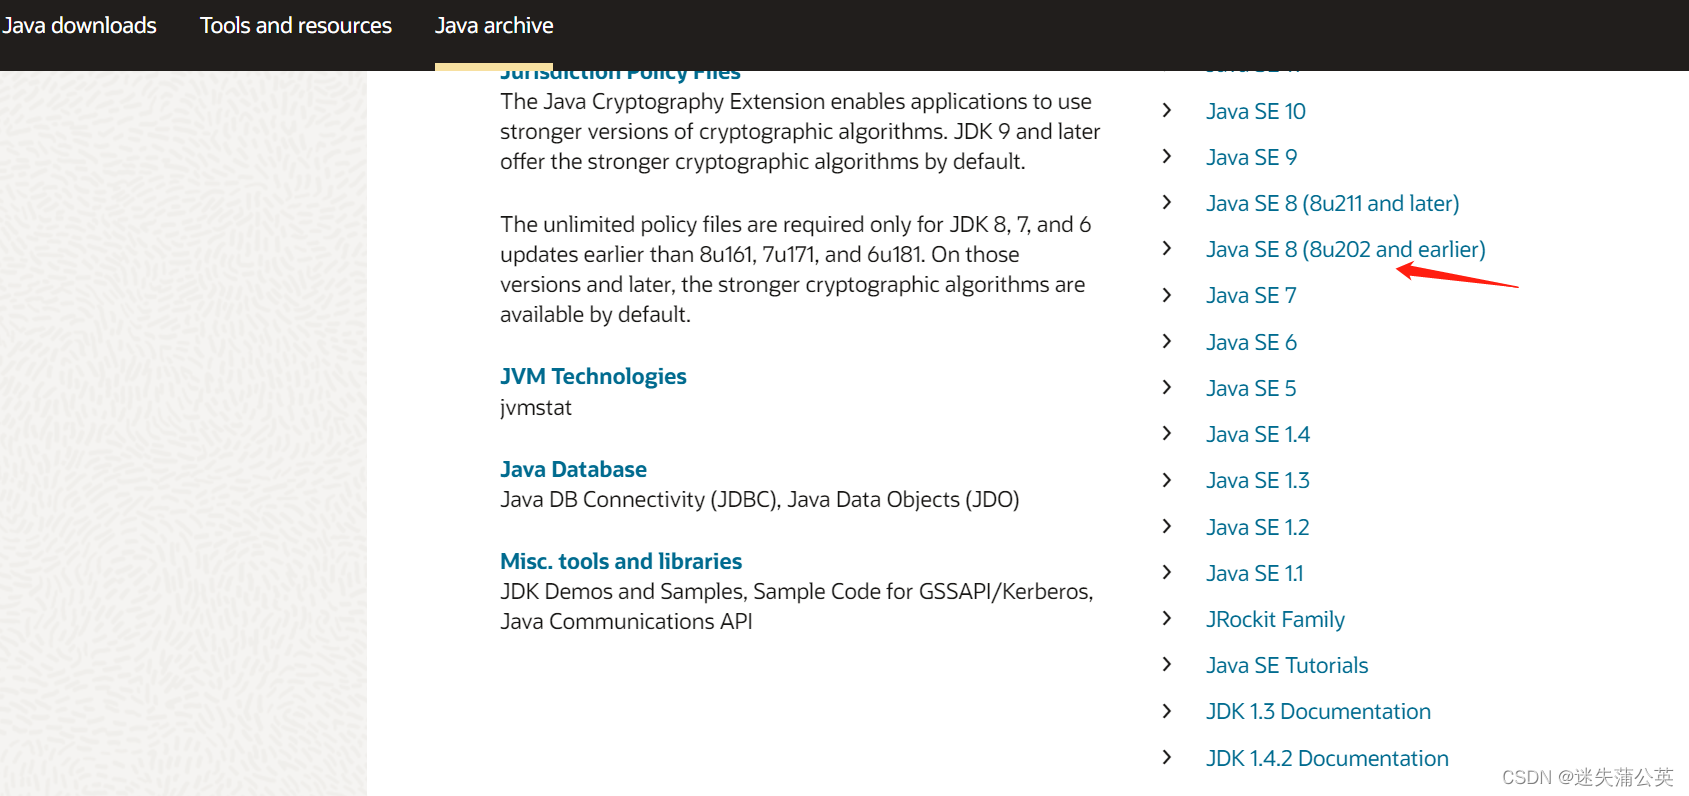Click the chevron beside JRockit Family
Viewport: 1689px width, 796px height.
1166,618
